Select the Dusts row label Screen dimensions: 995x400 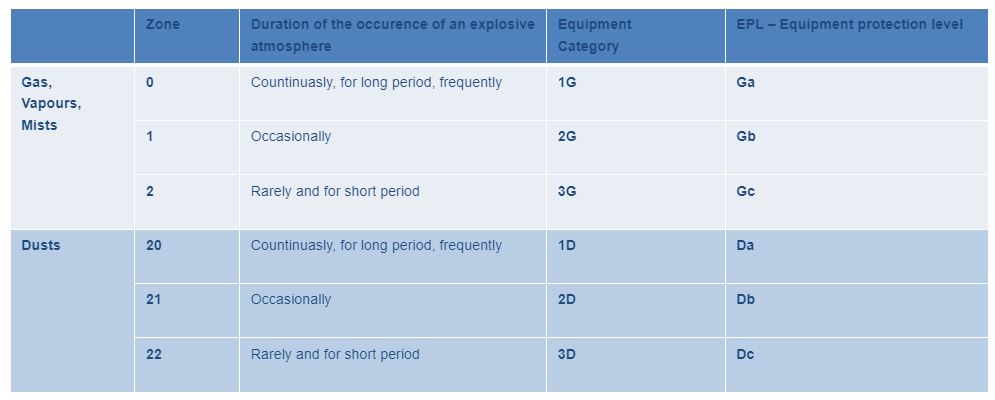[x=41, y=245]
